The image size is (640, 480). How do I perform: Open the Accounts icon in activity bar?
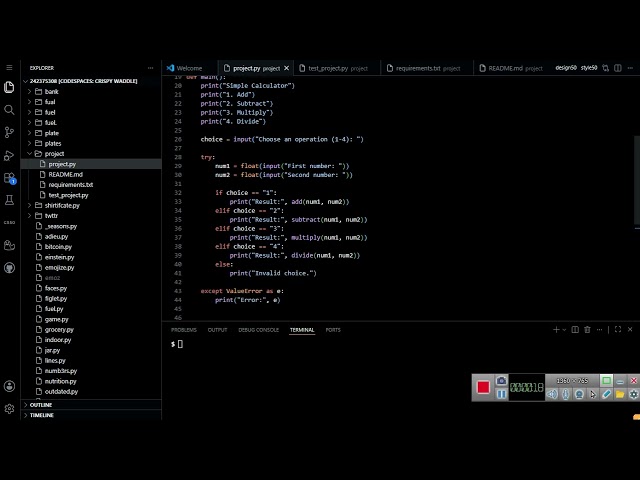point(9,386)
